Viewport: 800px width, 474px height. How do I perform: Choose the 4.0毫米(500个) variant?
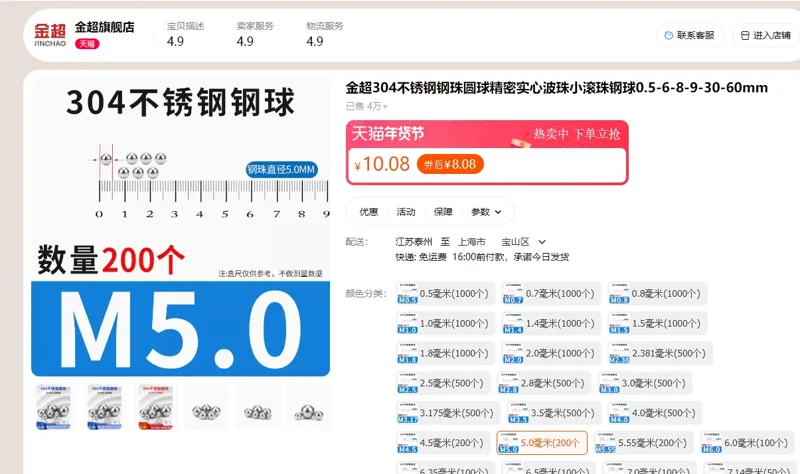pos(655,413)
